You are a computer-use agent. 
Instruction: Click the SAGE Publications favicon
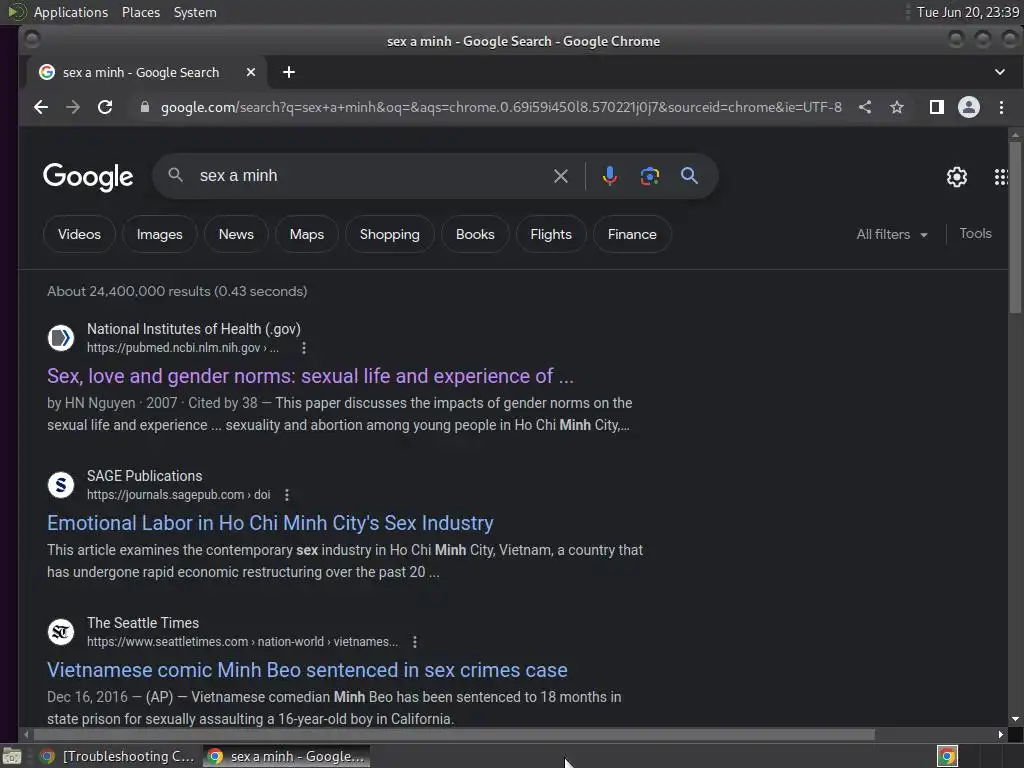[x=61, y=485]
